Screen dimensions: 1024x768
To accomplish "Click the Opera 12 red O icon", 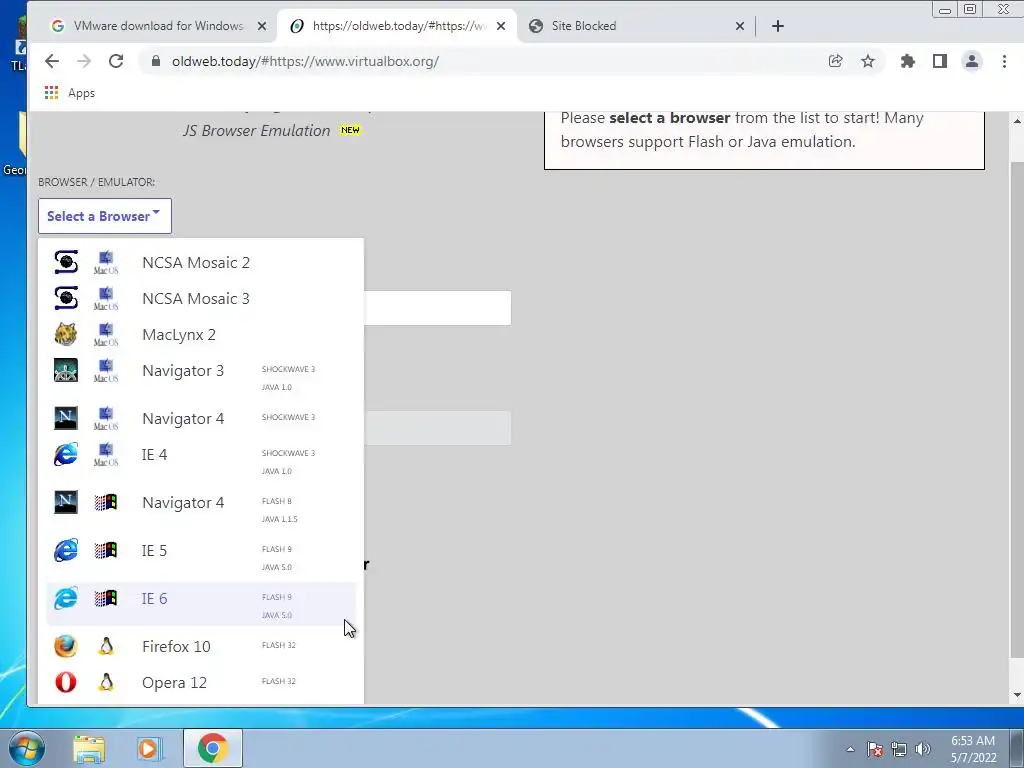I will tap(66, 682).
